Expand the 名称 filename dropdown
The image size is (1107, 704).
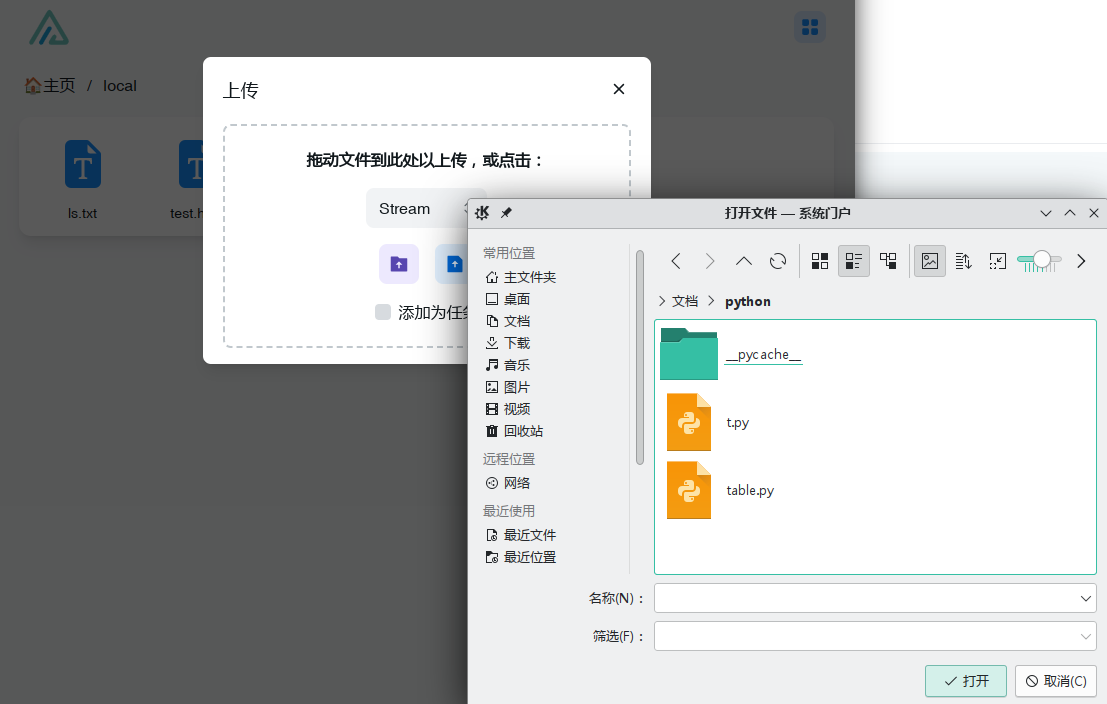point(1086,598)
